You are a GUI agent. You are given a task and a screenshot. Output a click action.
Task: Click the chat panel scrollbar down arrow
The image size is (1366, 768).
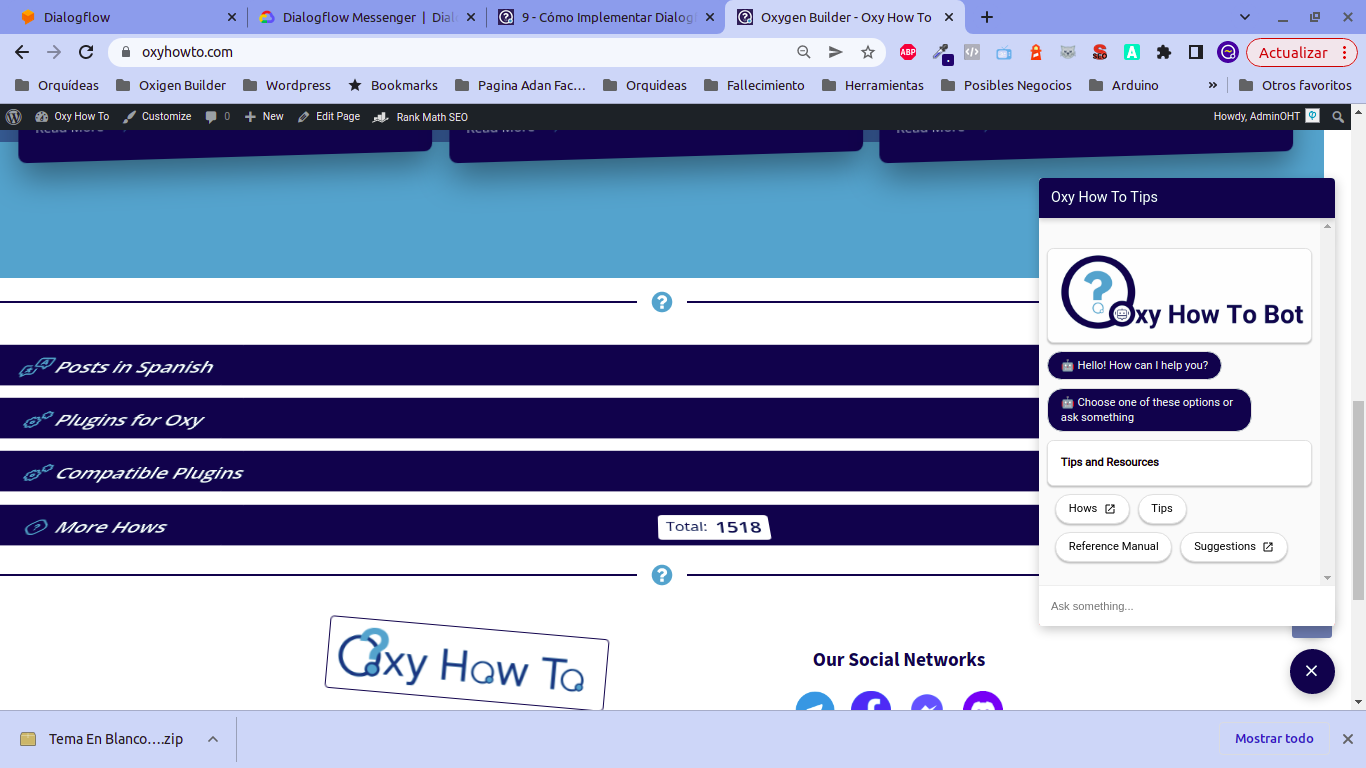[1328, 578]
